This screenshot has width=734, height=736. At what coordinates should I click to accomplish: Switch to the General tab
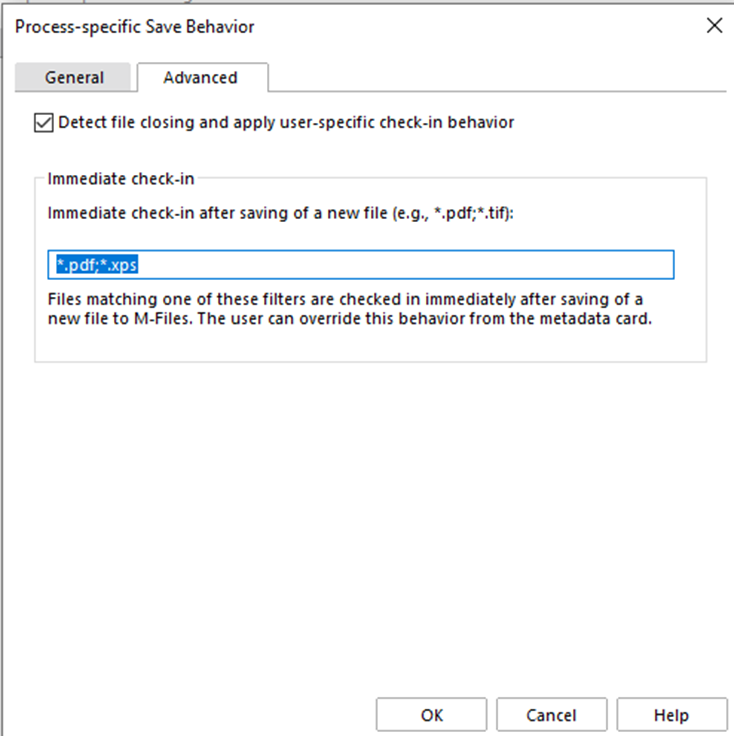[x=73, y=77]
